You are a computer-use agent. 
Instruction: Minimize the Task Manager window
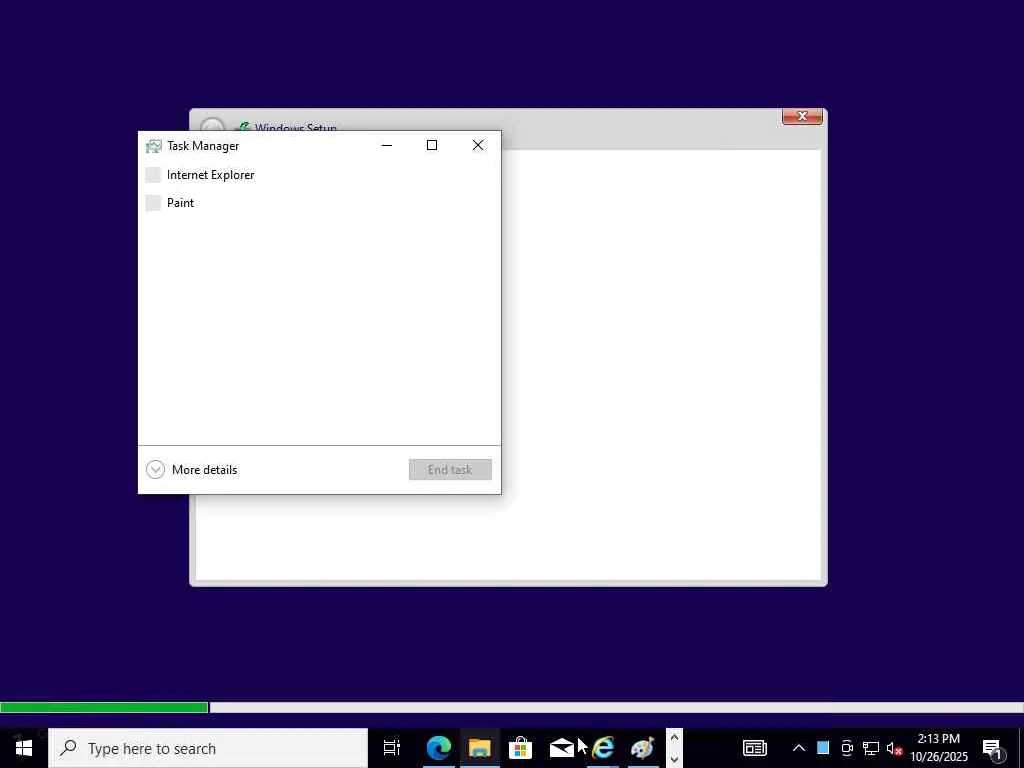tap(387, 145)
